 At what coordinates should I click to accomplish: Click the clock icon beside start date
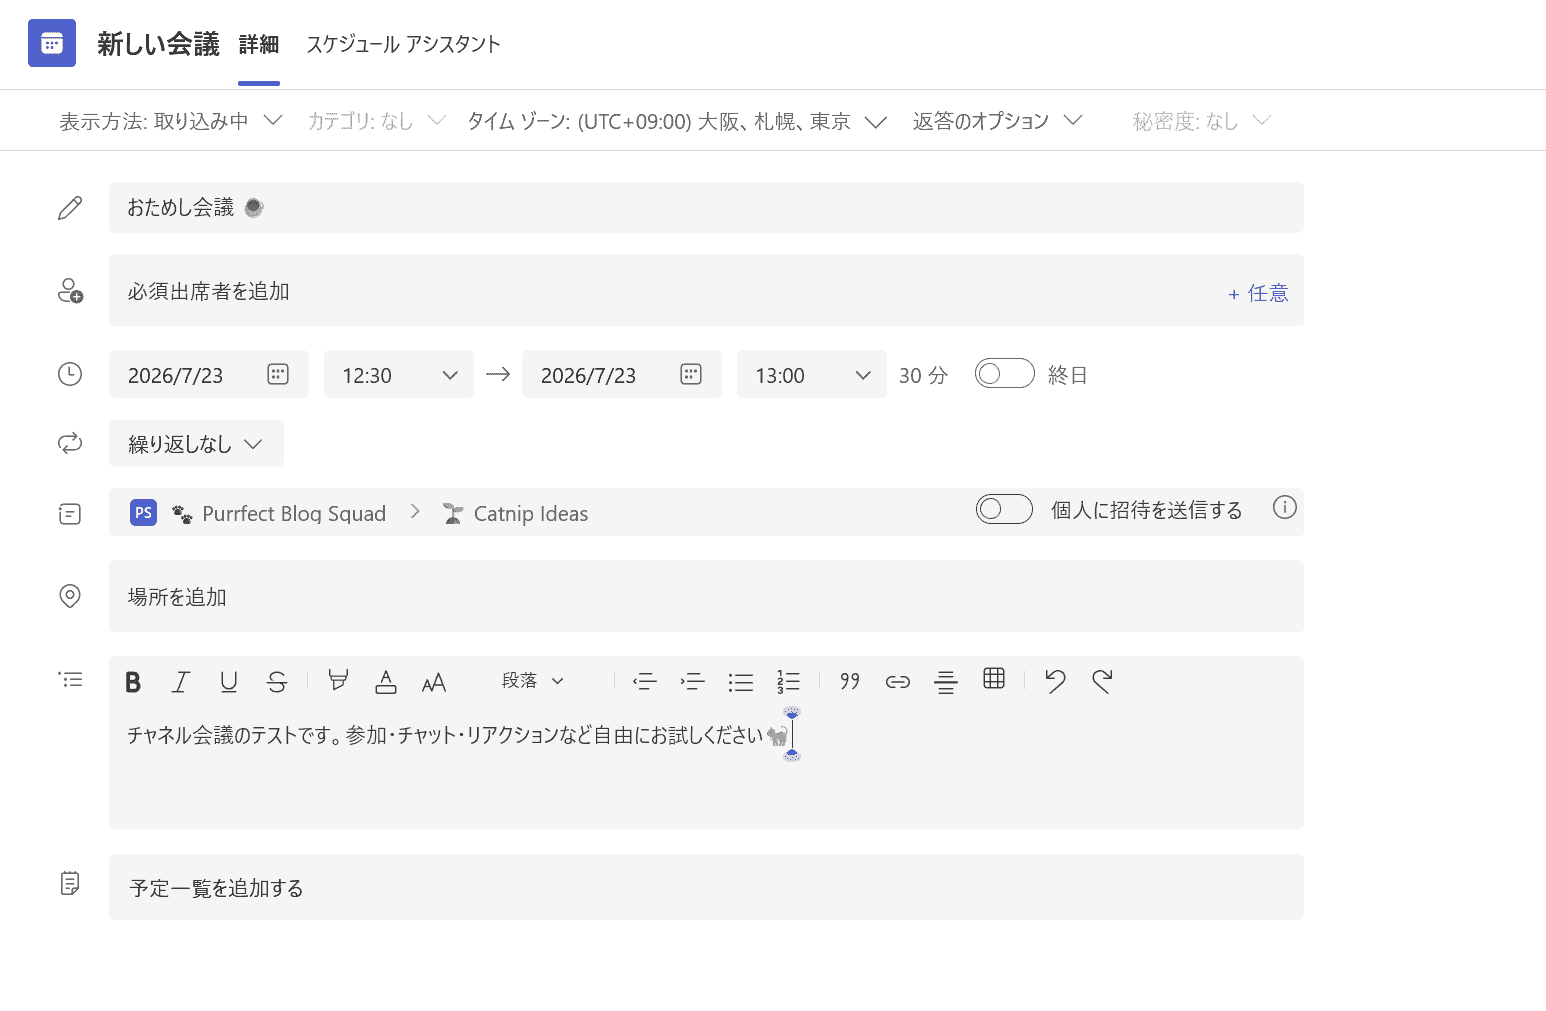coord(70,374)
